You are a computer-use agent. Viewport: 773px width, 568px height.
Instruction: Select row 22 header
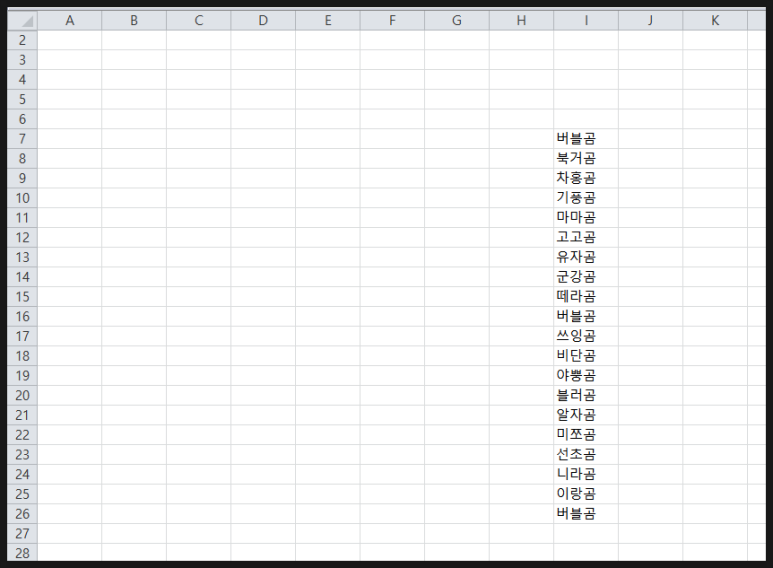22,434
